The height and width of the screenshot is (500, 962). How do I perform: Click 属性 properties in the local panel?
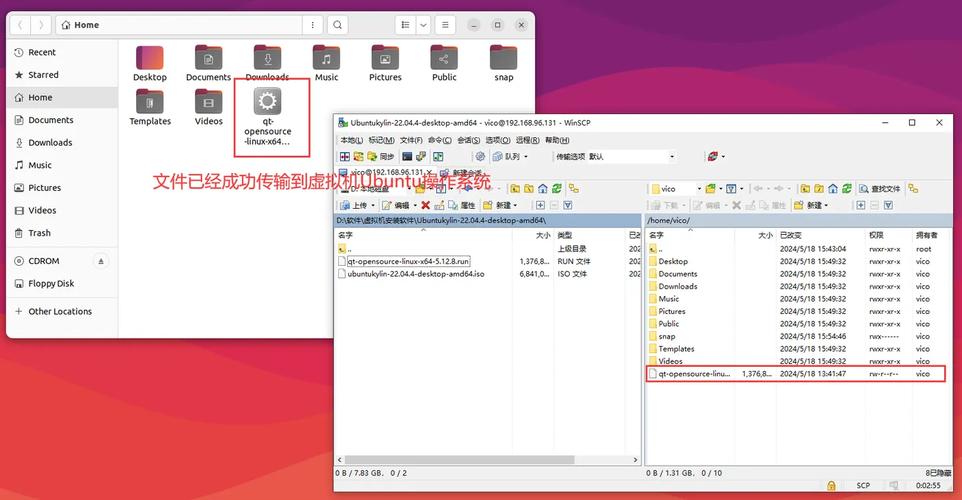click(x=462, y=206)
